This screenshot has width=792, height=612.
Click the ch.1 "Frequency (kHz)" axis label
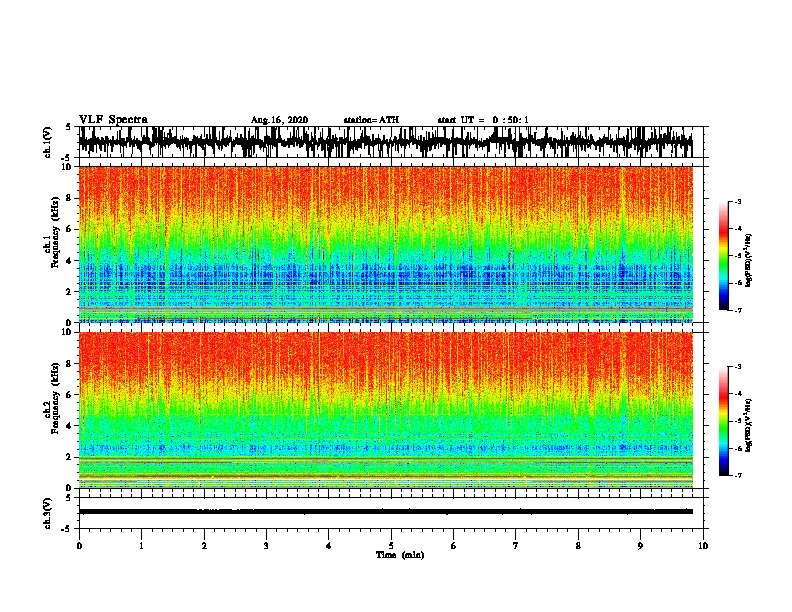[55, 233]
